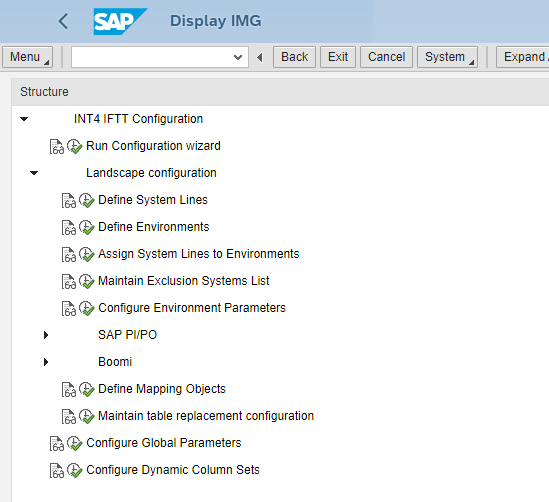Execute activity icon for Assign System Lines to Environments

(86, 255)
